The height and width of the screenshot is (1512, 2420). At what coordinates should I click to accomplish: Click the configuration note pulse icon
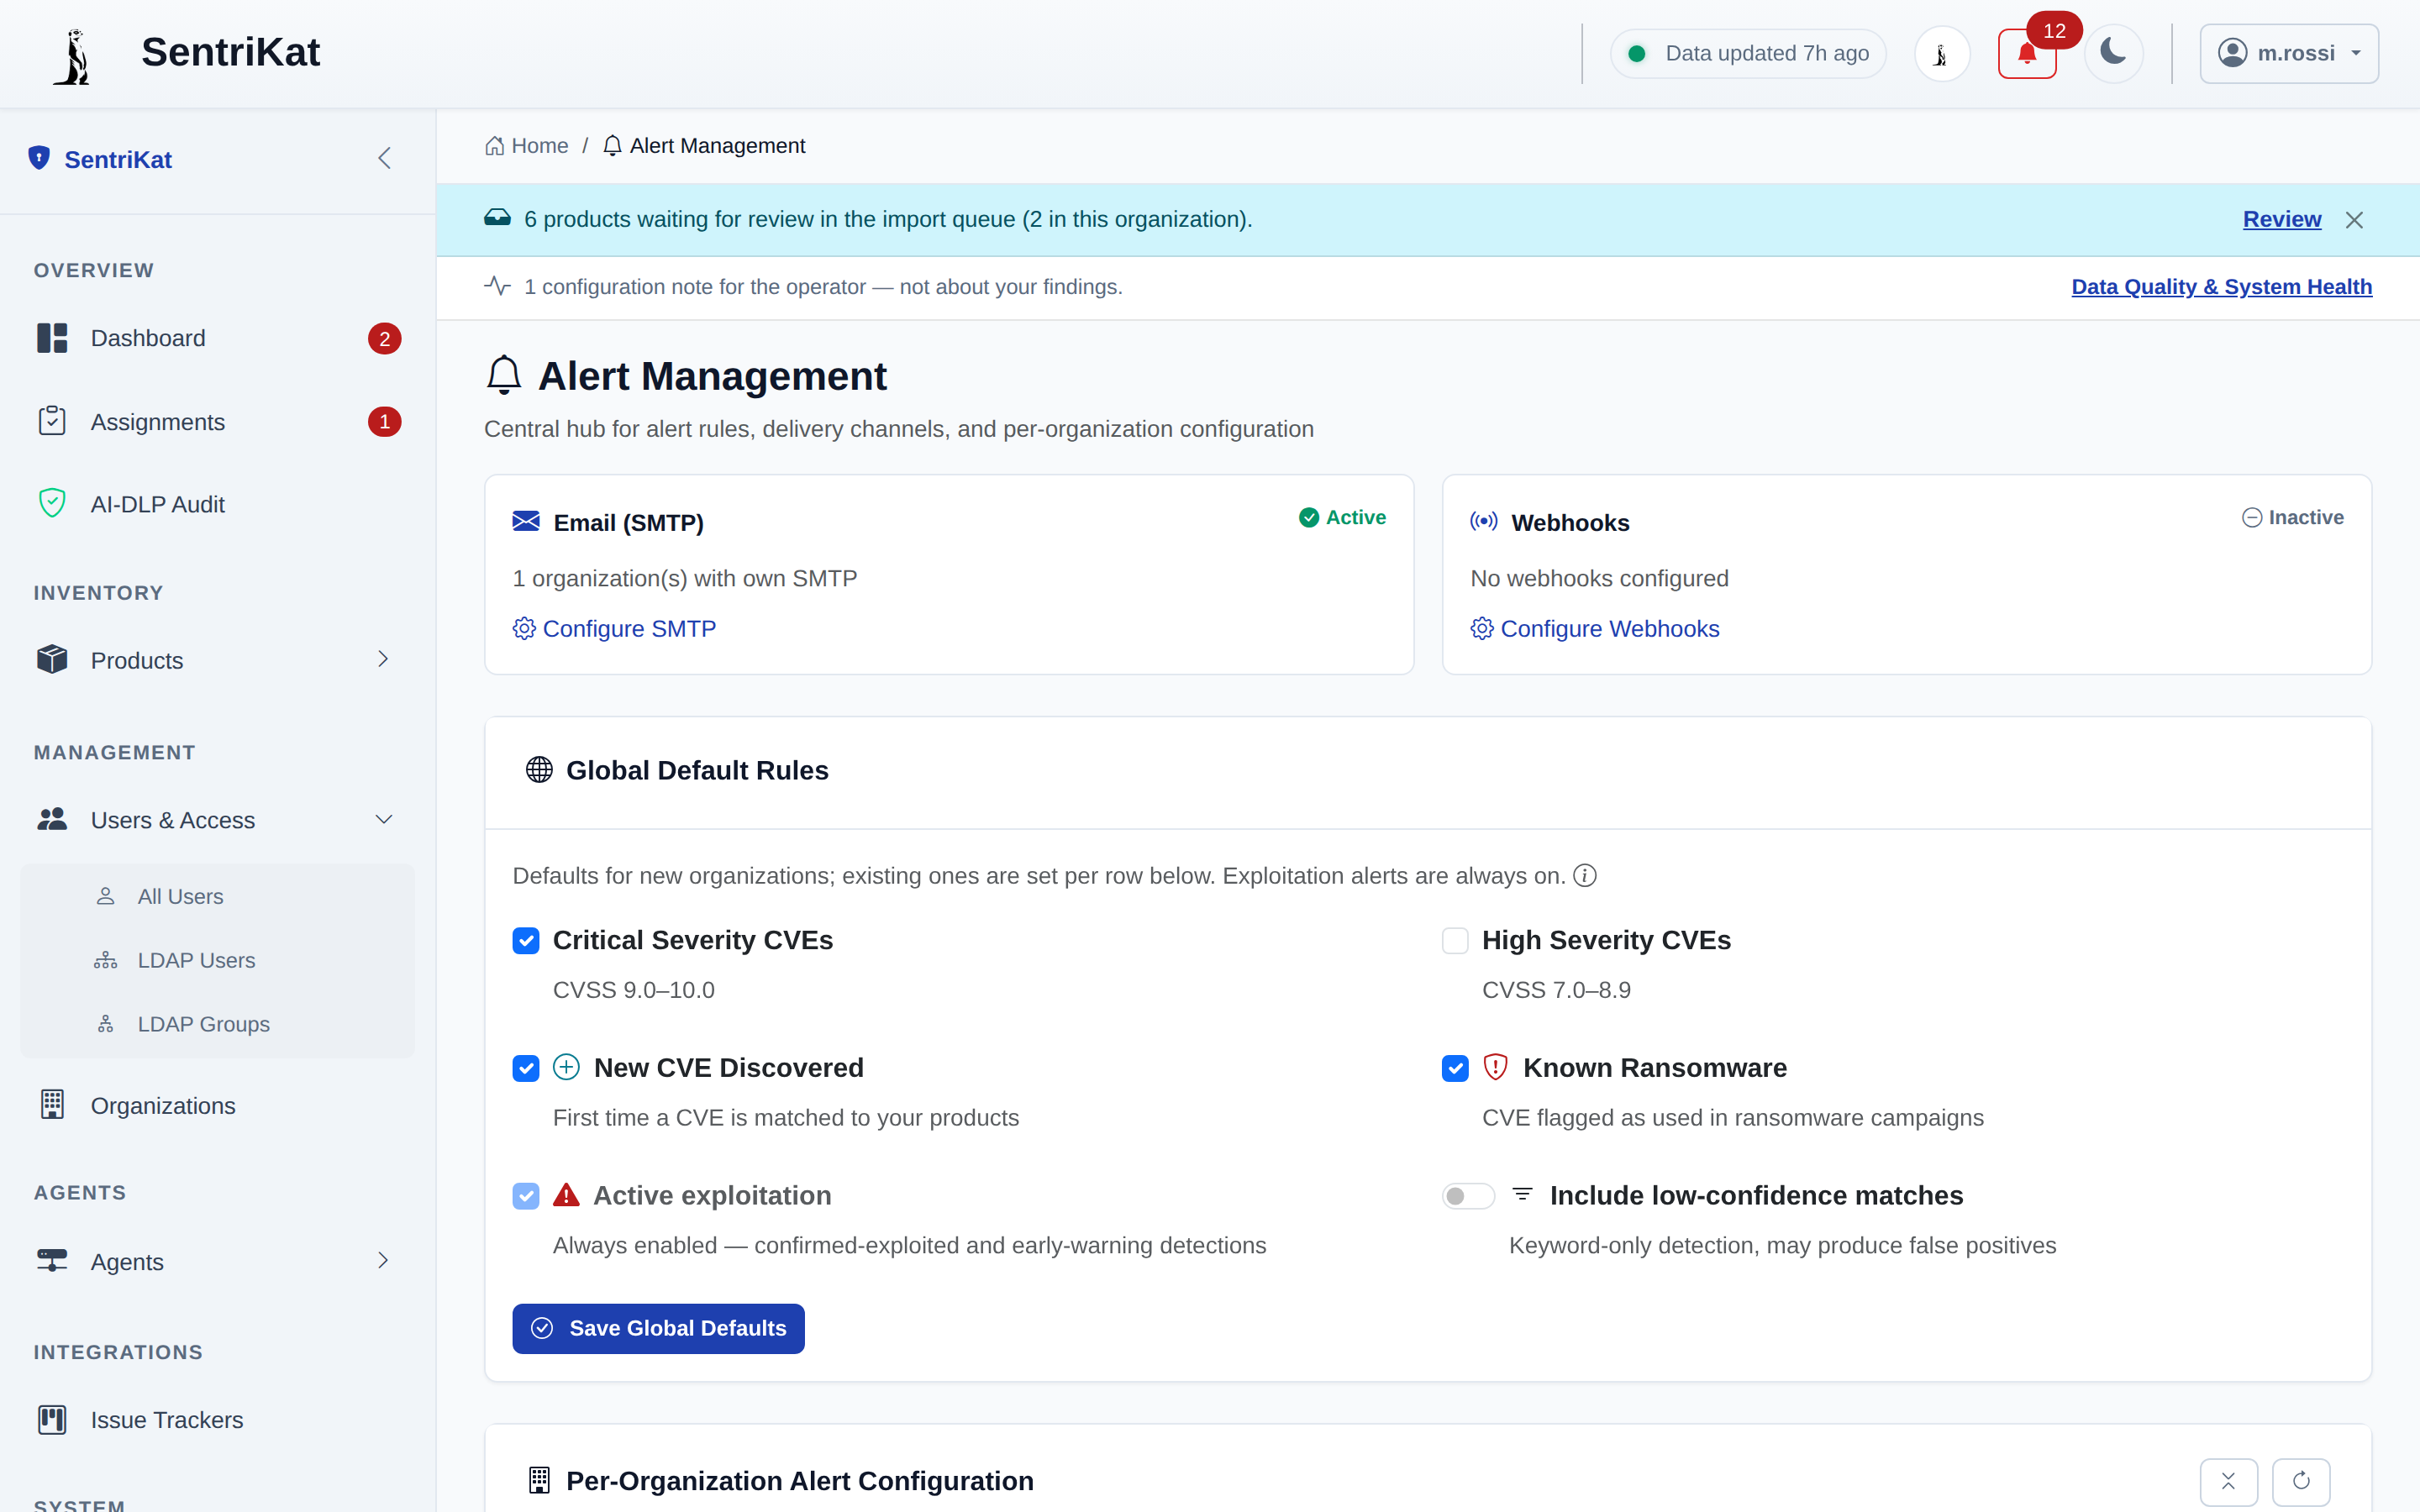[x=497, y=286]
